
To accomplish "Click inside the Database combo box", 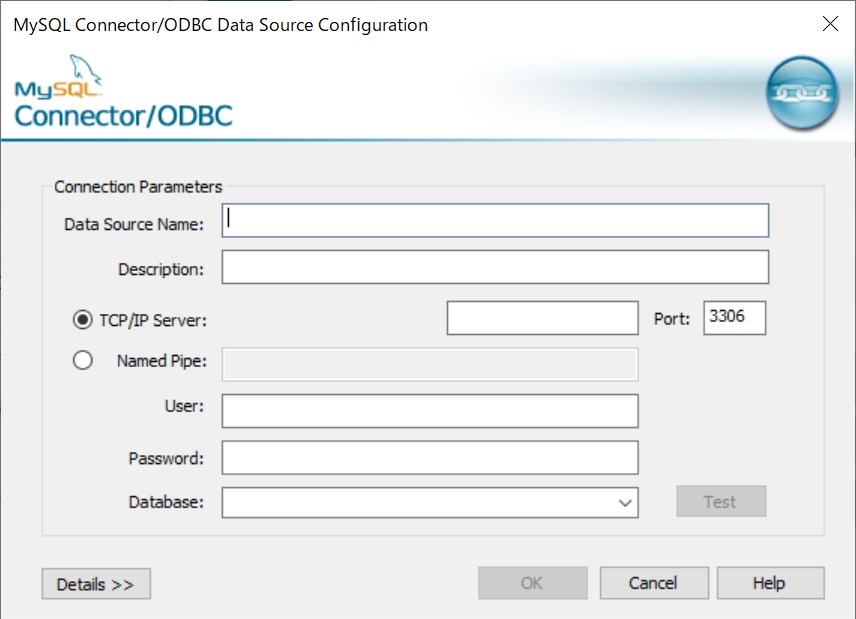I will (415, 502).
